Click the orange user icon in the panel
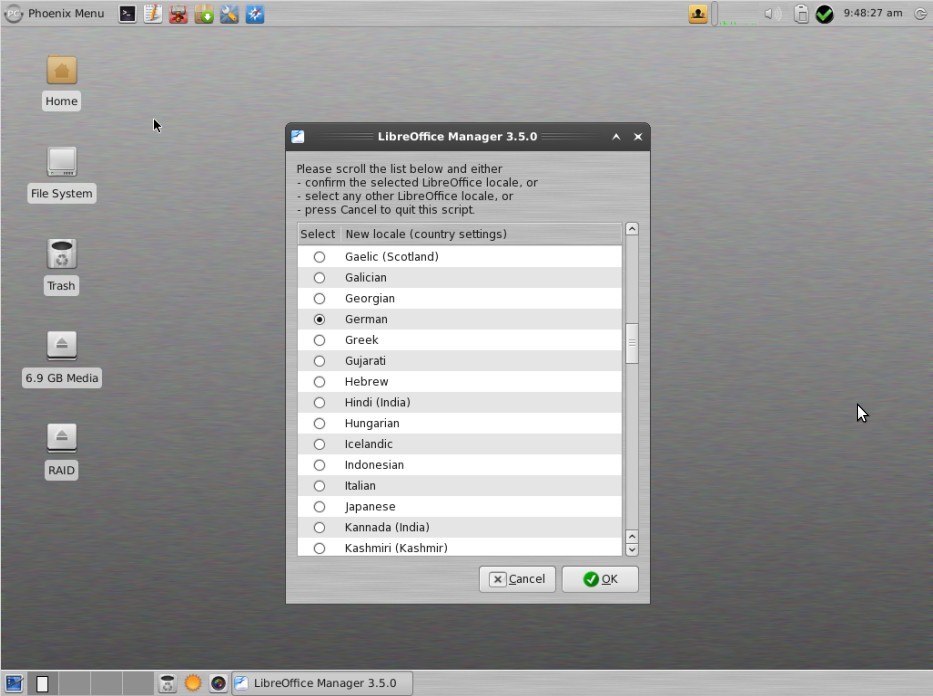Viewport: 933px width, 696px height. [698, 14]
